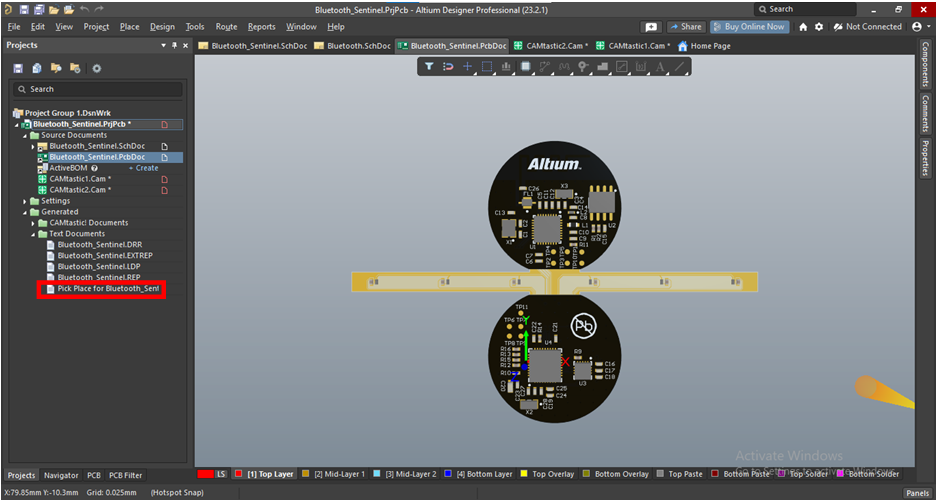Click the selection rectangle tool icon

[x=487, y=67]
